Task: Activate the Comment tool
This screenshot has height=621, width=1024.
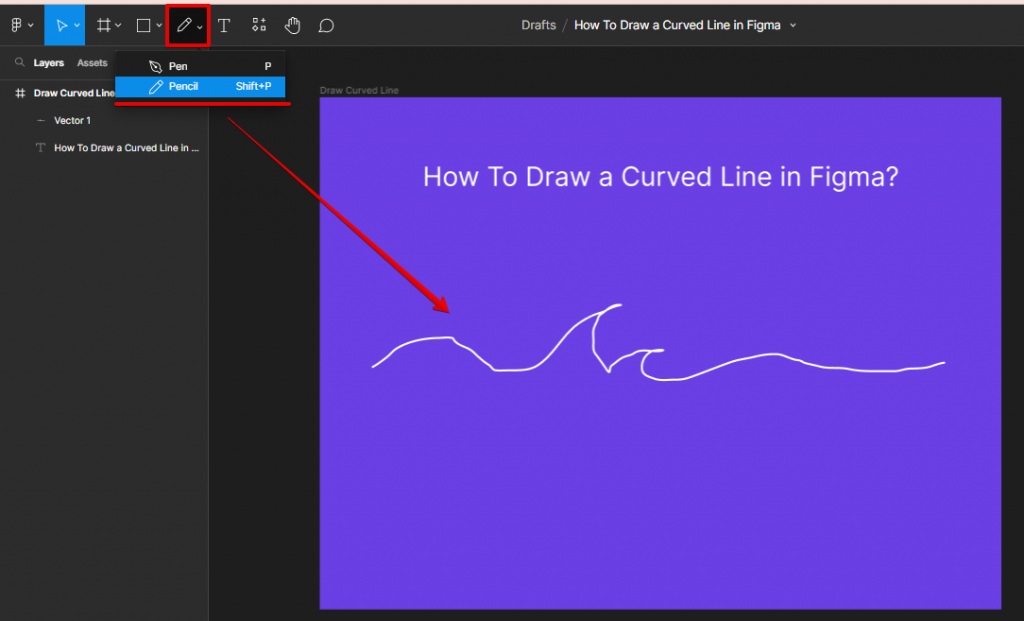Action: click(x=325, y=24)
